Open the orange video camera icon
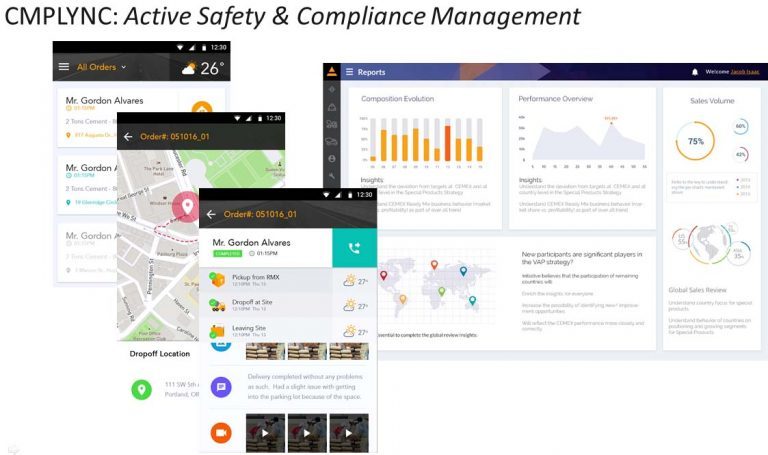 pyautogui.click(x=221, y=433)
